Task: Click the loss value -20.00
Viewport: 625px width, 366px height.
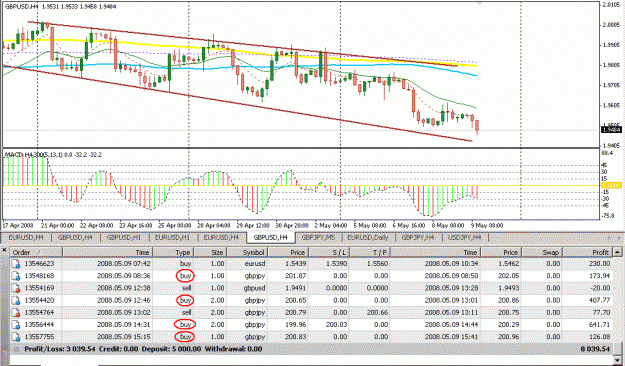Action: (600, 288)
